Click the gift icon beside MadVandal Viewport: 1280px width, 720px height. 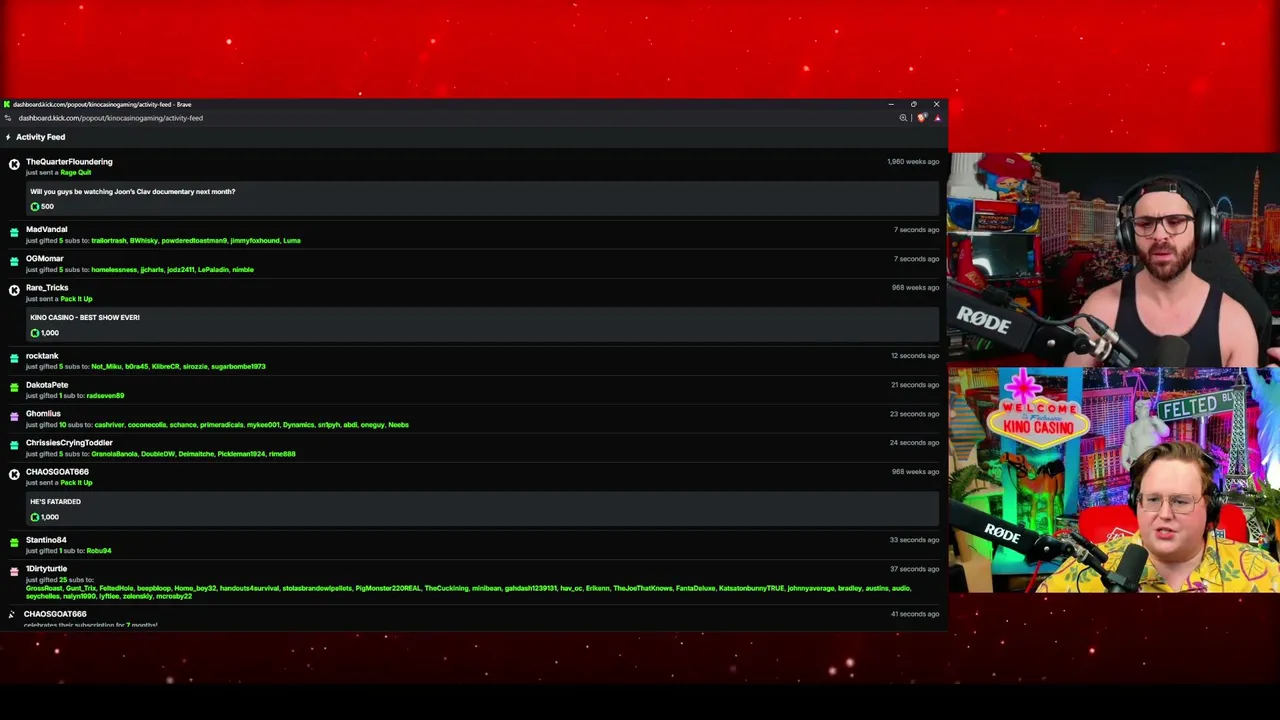(14, 232)
